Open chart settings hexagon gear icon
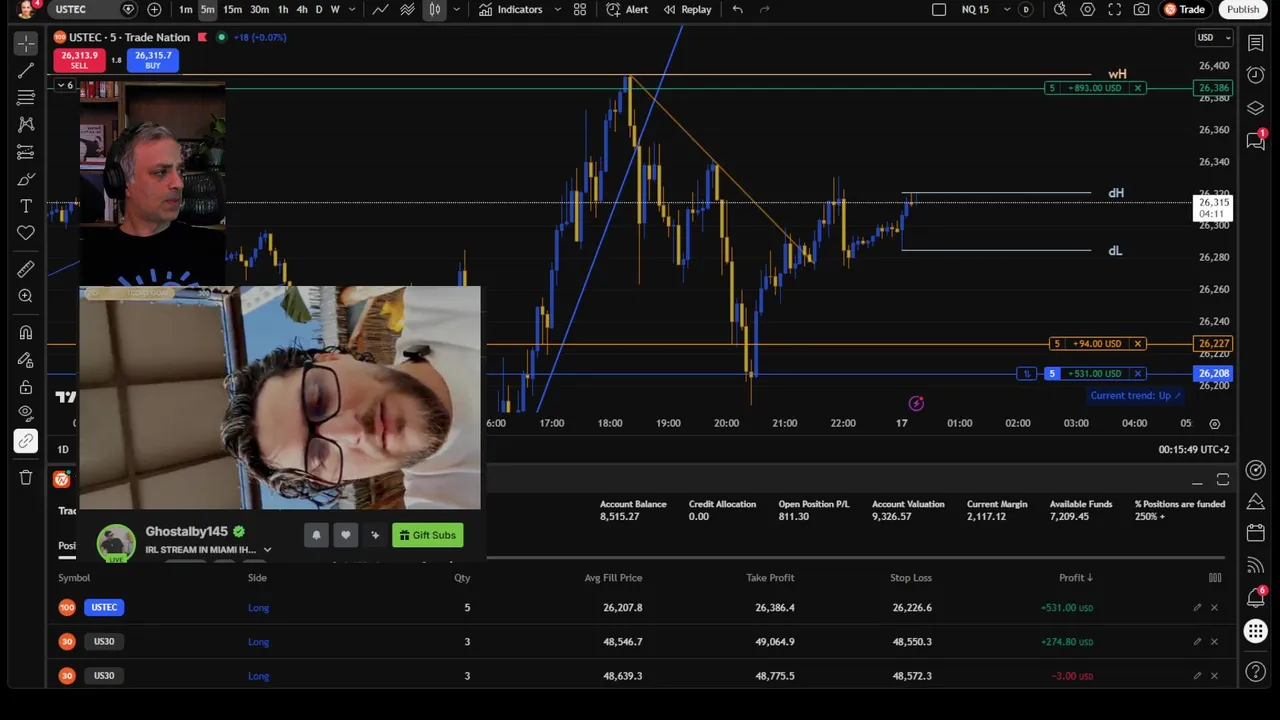This screenshot has width=1280, height=720. [x=1087, y=9]
